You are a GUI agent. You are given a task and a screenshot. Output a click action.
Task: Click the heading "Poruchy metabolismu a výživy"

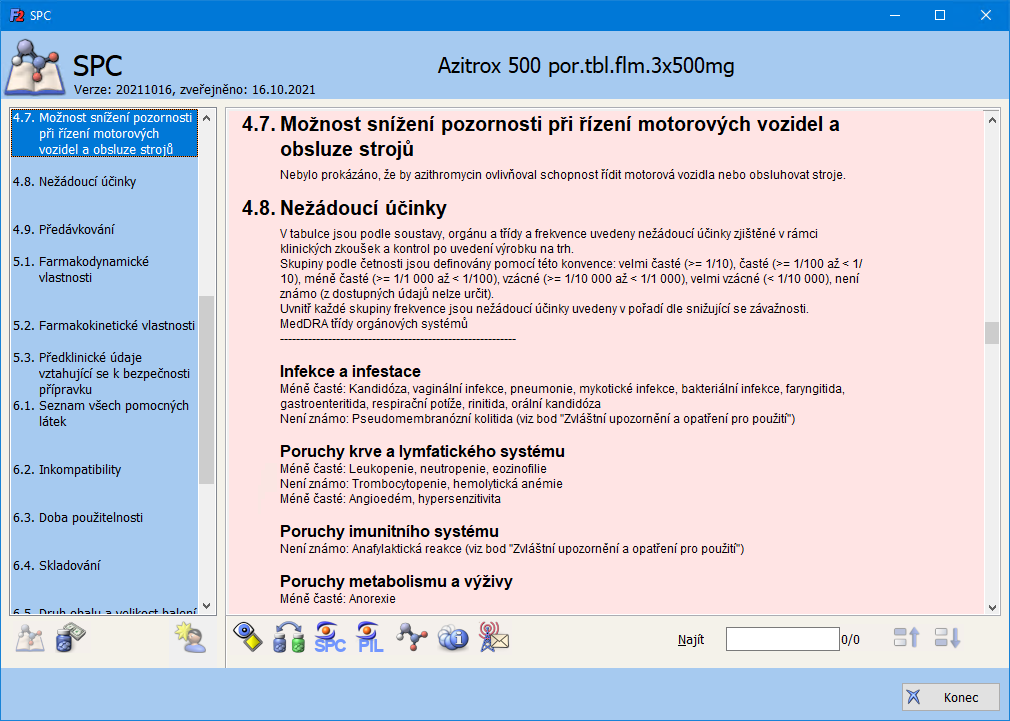pyautogui.click(x=396, y=581)
